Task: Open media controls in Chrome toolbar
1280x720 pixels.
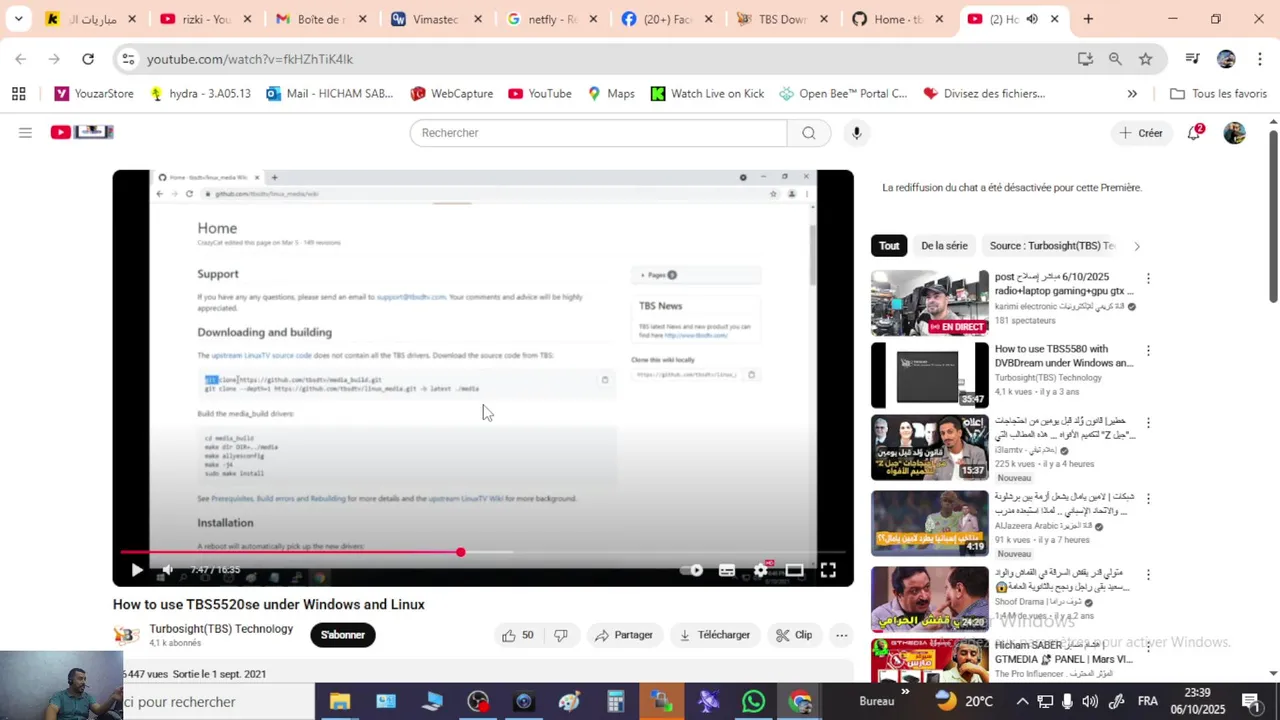Action: coord(1192,59)
